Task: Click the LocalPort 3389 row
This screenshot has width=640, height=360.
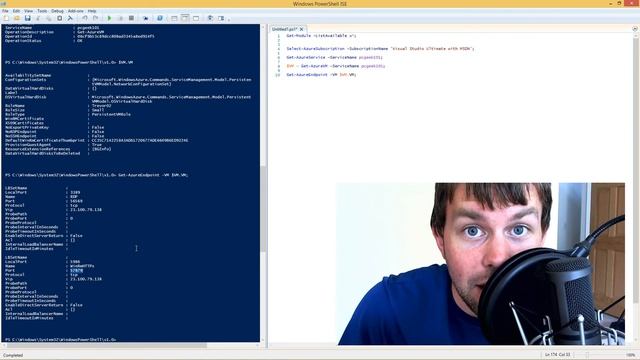Action: click(x=42, y=192)
